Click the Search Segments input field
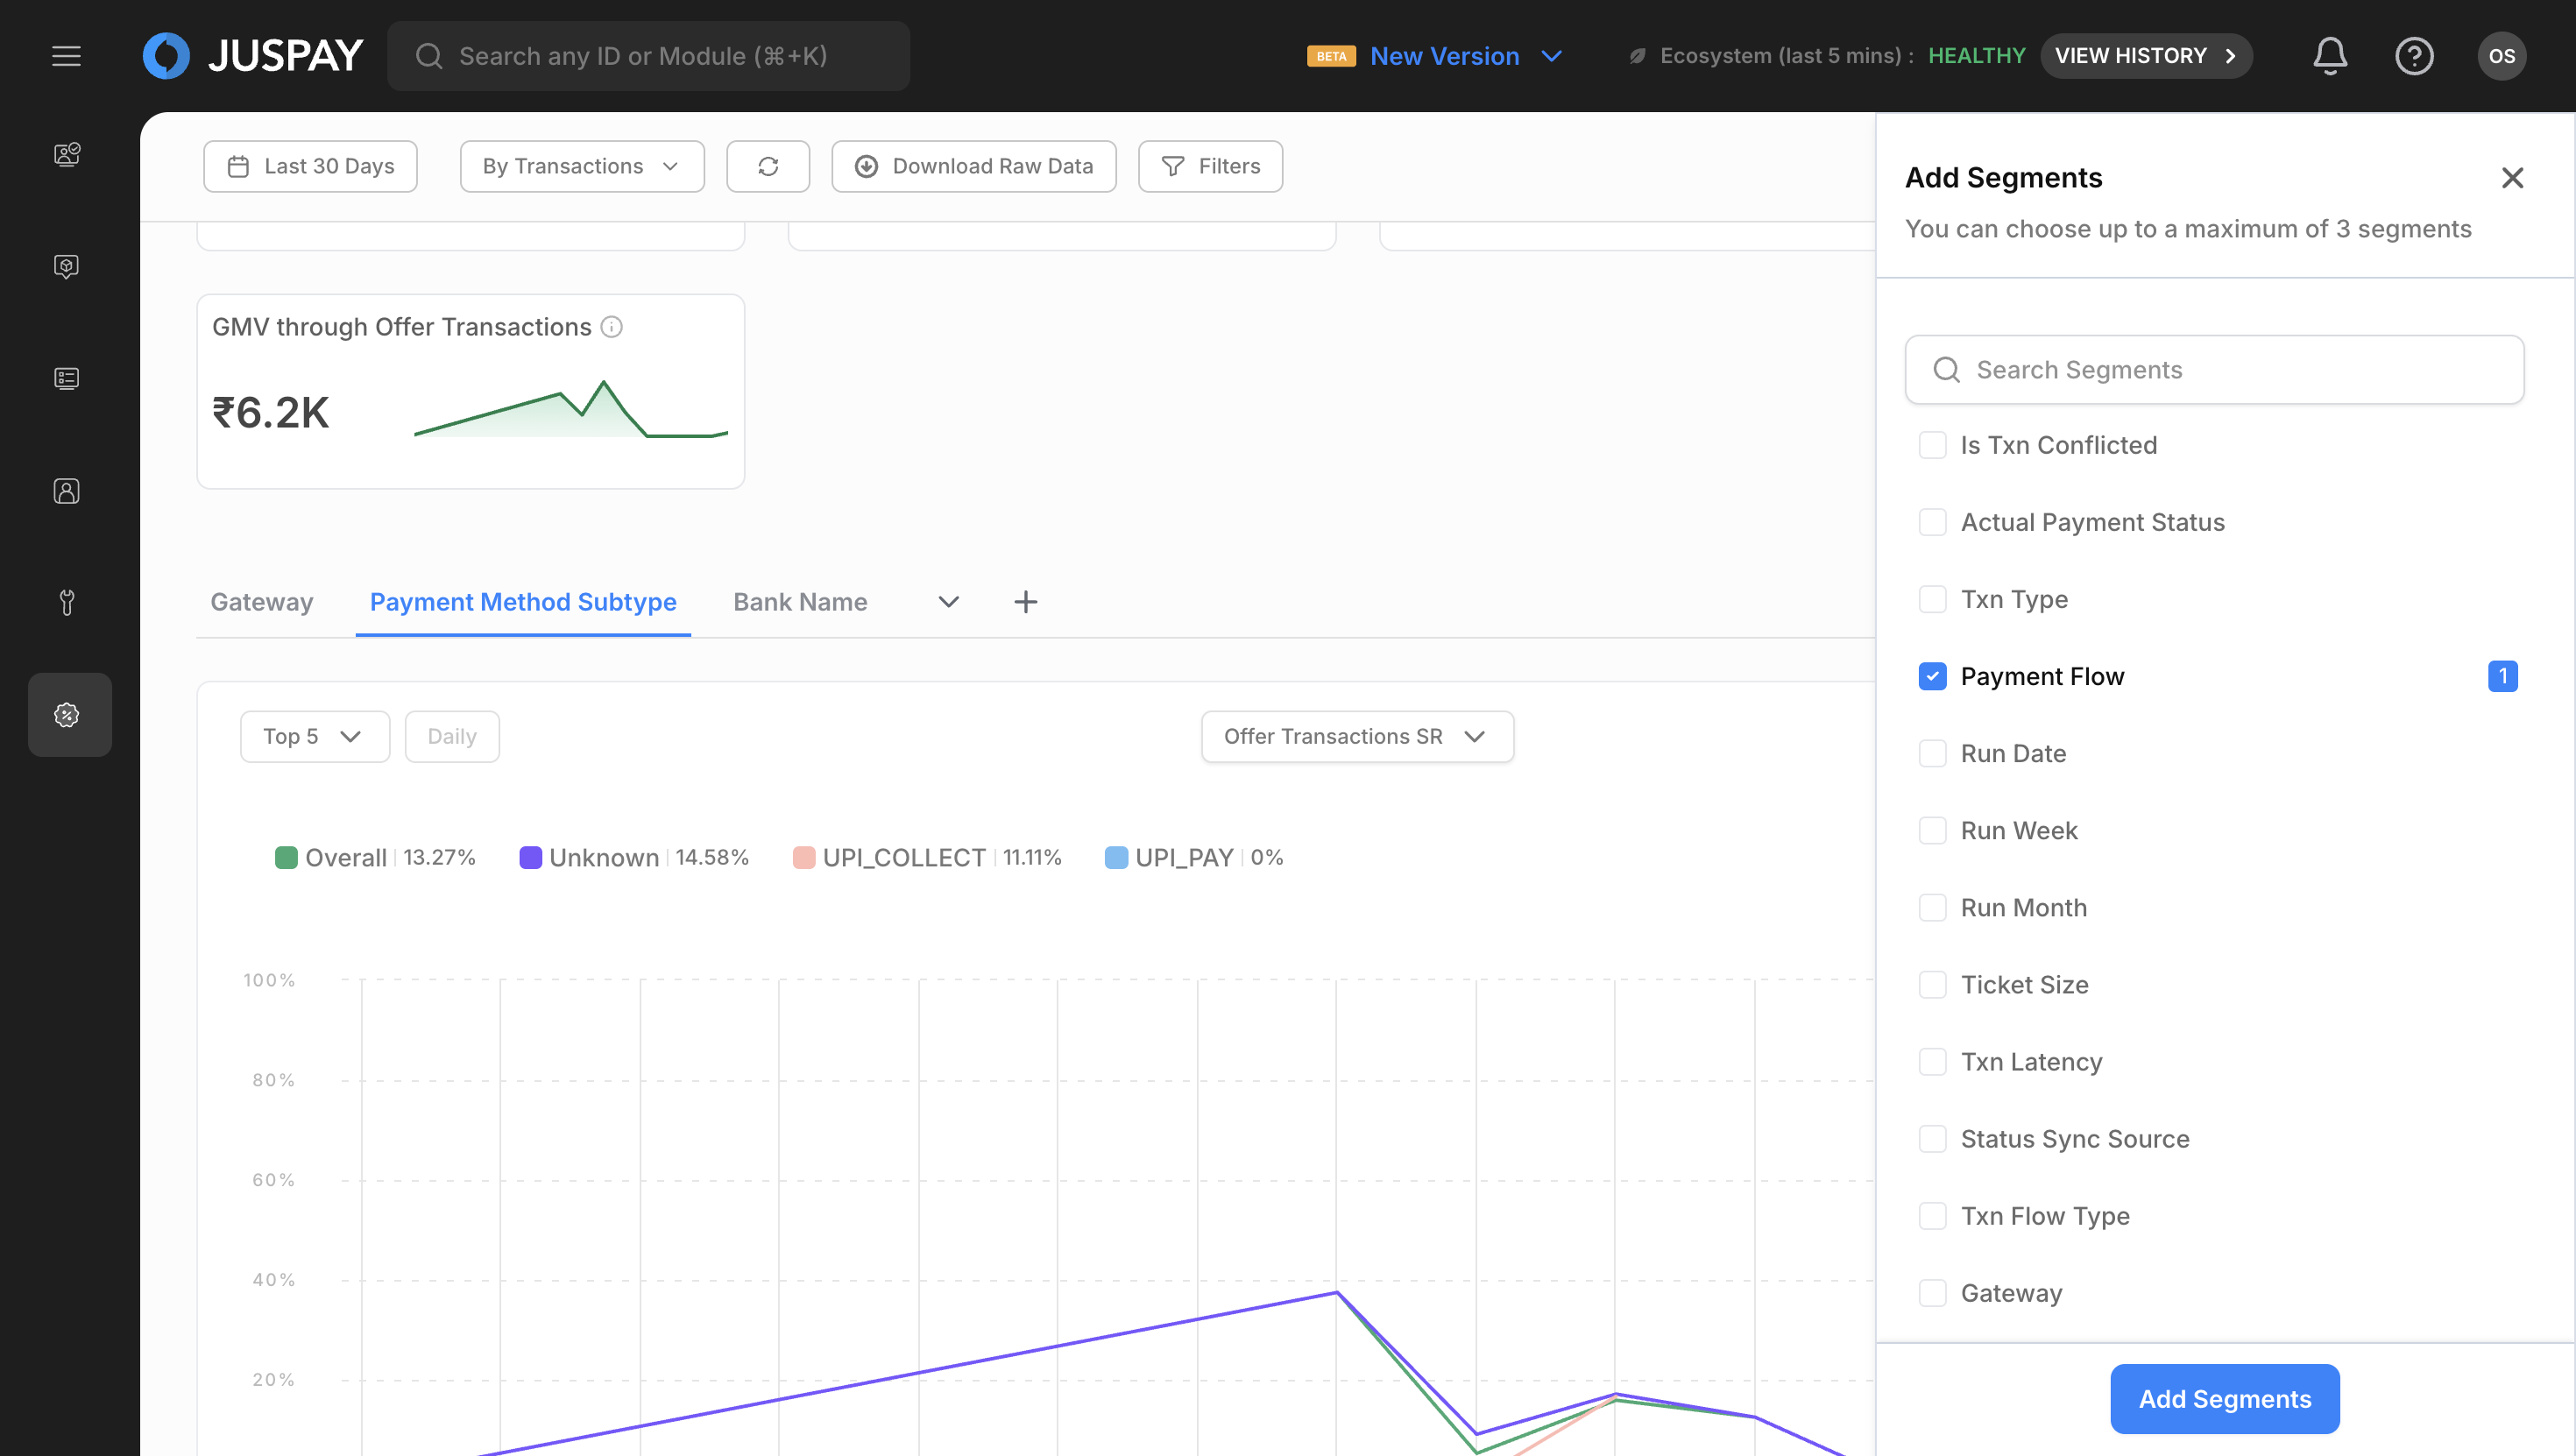2576x1456 pixels. pyautogui.click(x=2214, y=370)
